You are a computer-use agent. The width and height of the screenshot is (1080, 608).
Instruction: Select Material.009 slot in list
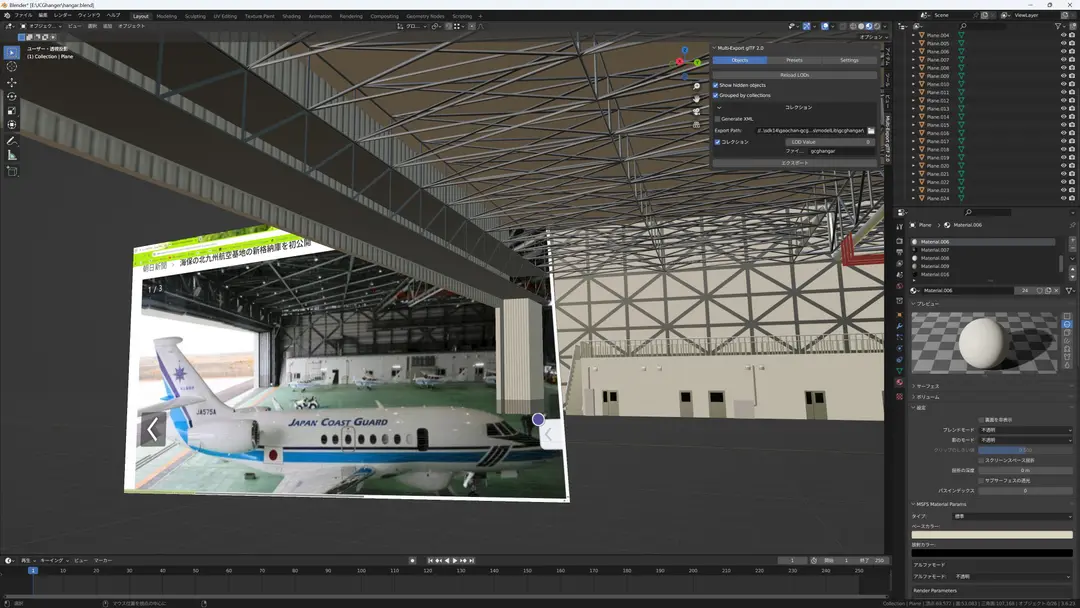coord(984,266)
